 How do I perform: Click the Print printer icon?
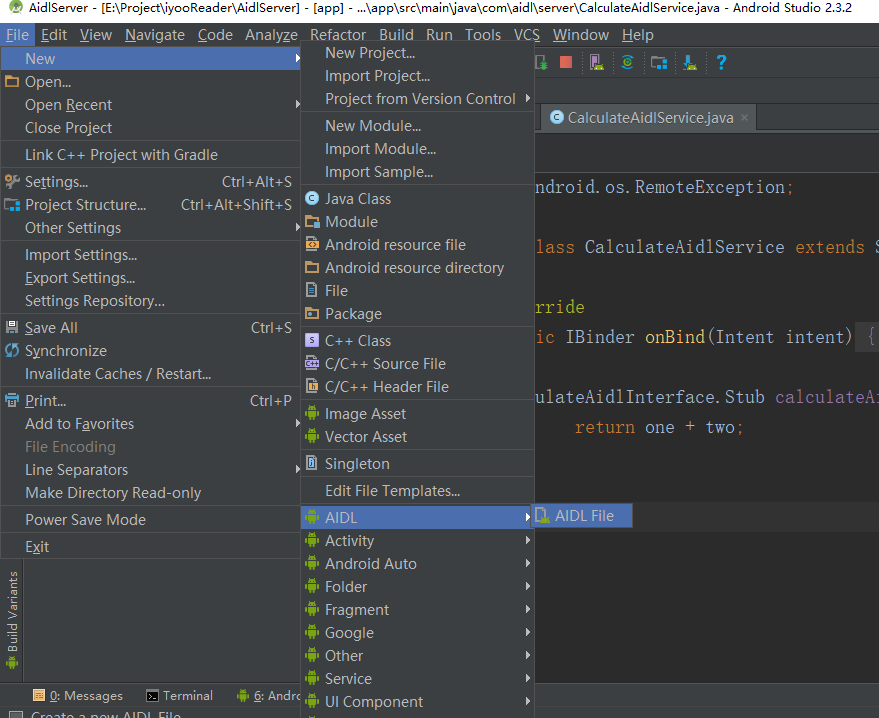[12, 400]
